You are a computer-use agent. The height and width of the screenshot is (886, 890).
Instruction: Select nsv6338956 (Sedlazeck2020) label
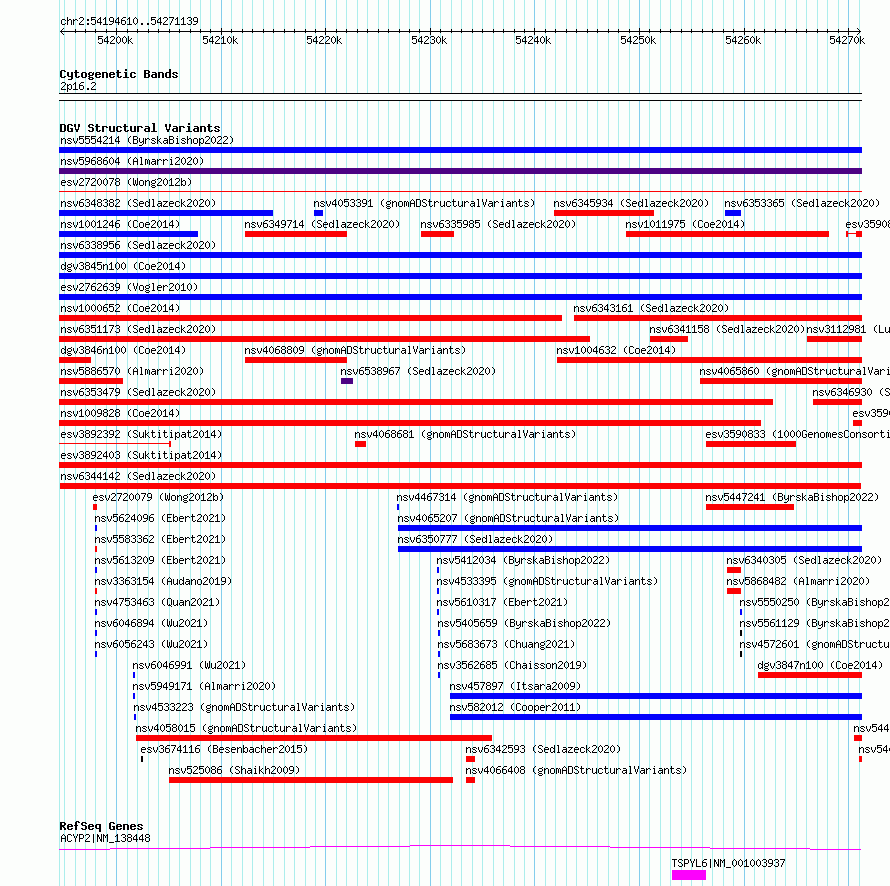[138, 245]
